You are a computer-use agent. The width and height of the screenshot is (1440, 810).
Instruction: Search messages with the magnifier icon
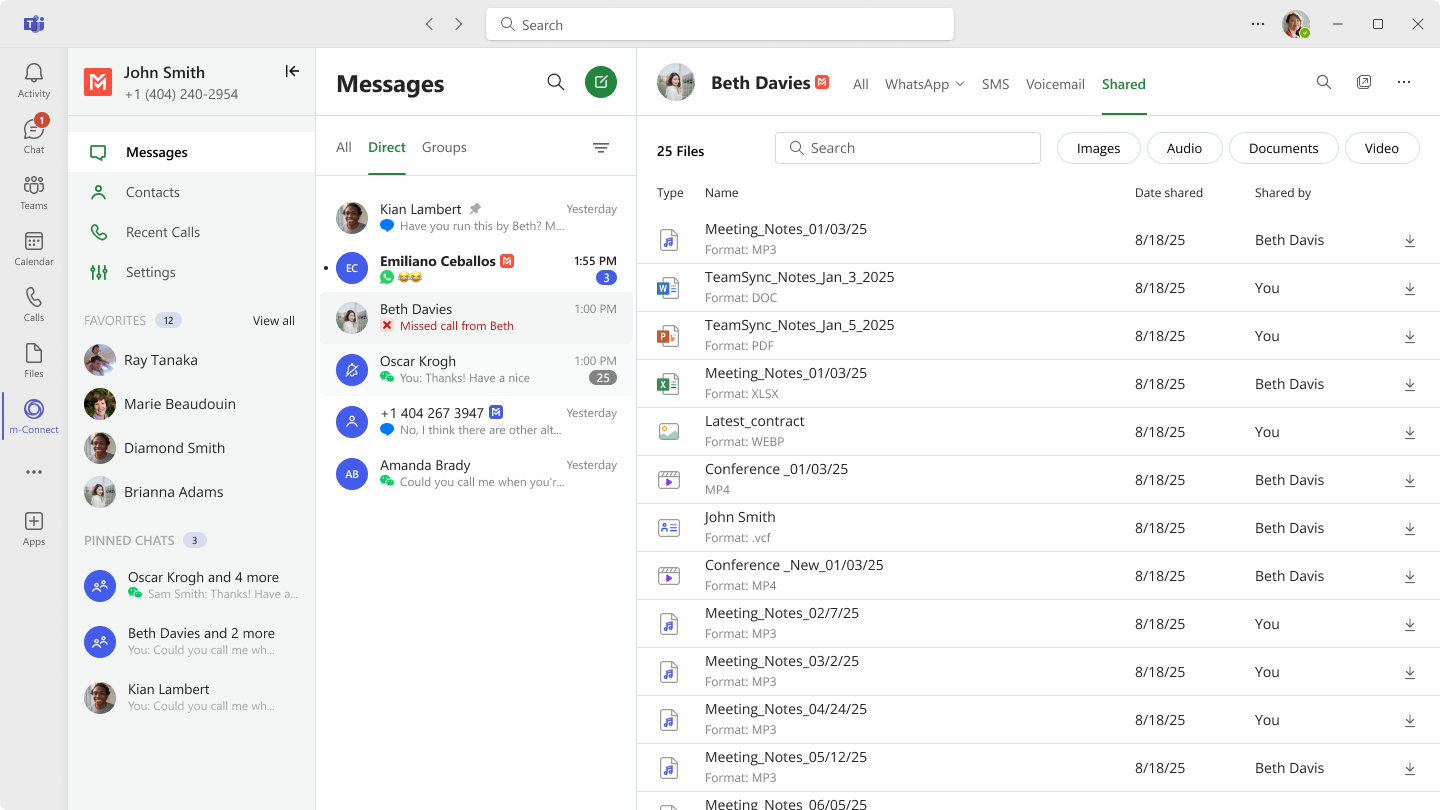coord(556,82)
